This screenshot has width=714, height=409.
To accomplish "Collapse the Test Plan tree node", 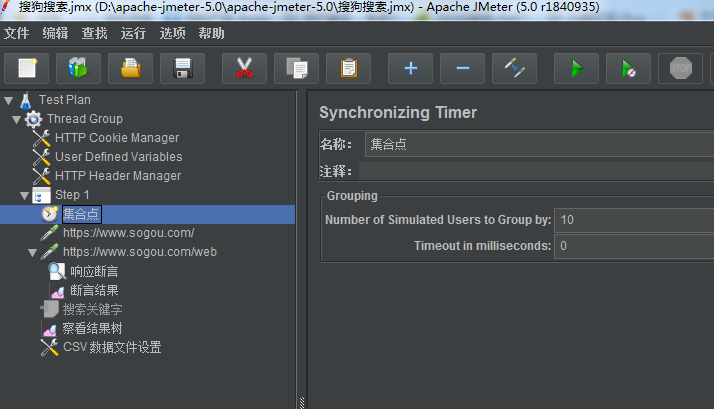I will 9,100.
